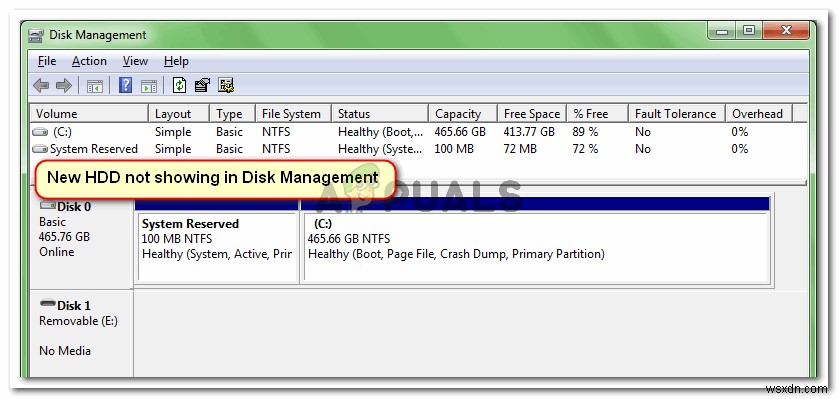
Task: Click the Forward arrow toolbar icon
Action: (x=63, y=86)
